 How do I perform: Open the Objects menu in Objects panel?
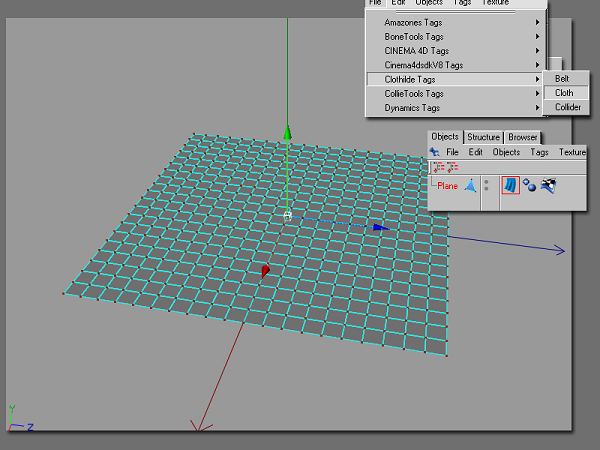coord(506,152)
